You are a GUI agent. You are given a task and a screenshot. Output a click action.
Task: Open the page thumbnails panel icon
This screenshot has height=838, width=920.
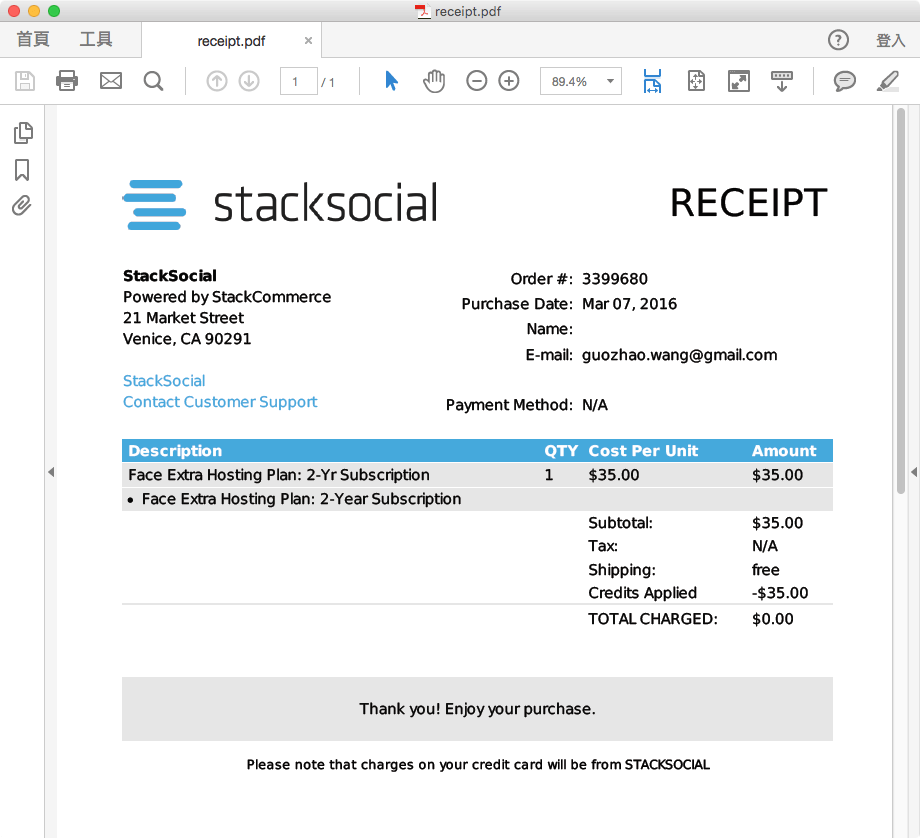tap(23, 132)
